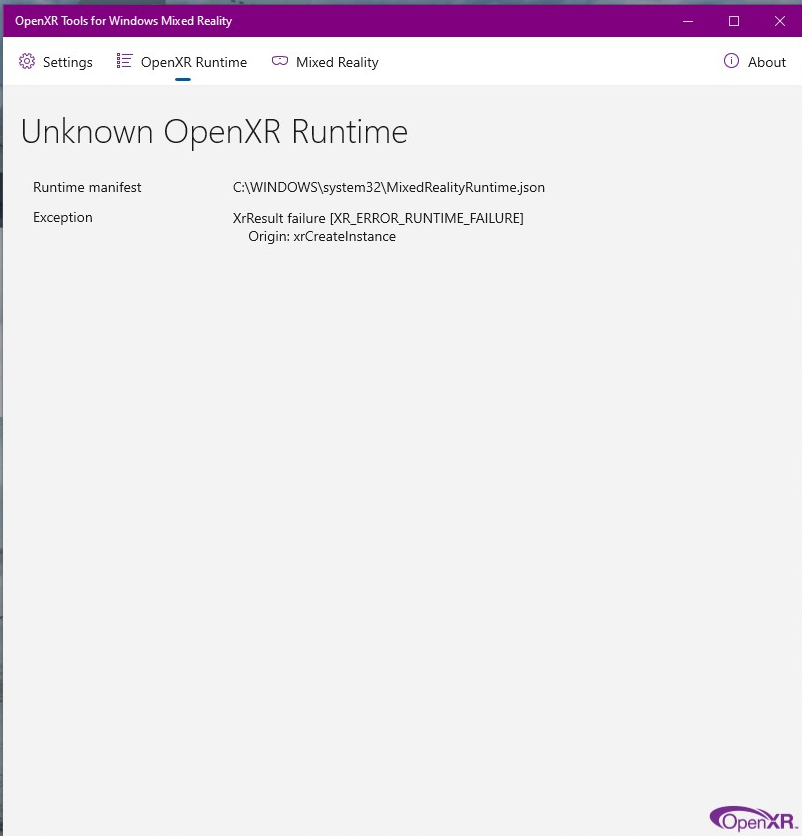The image size is (802, 836).
Task: Select the Runtime manifest file path text
Action: (389, 187)
